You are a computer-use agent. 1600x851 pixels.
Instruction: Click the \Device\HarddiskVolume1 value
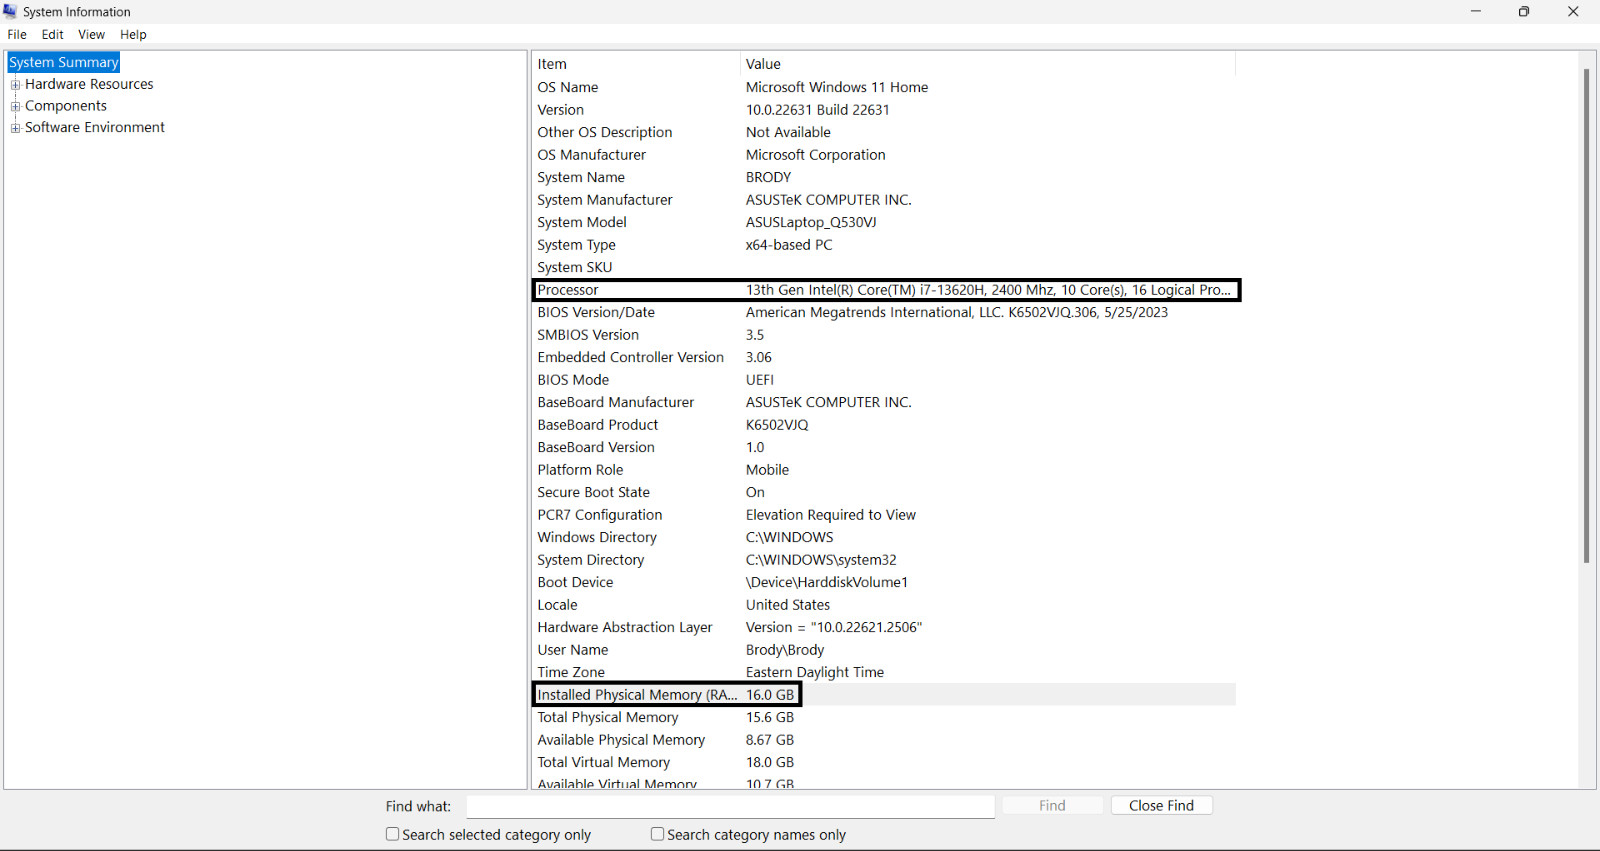pyautogui.click(x=827, y=582)
